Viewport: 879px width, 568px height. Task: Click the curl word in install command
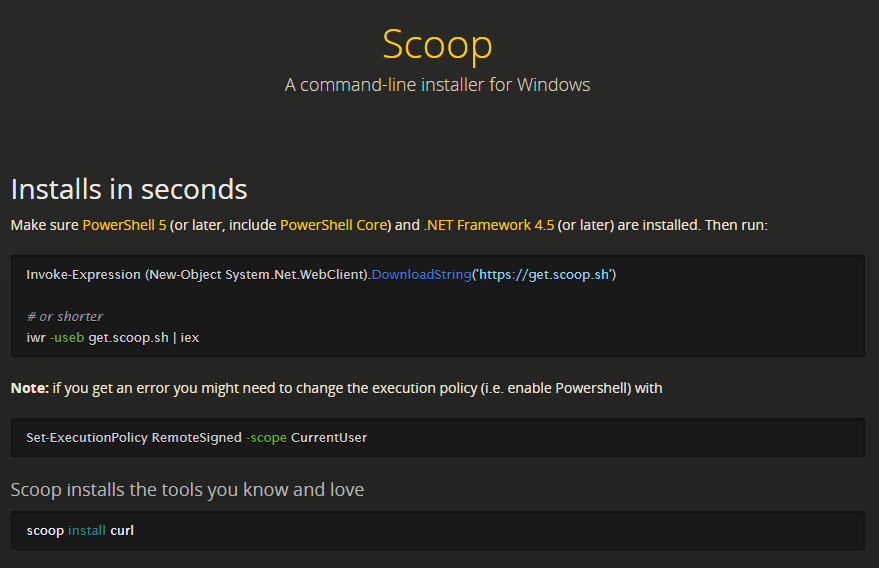[x=122, y=530]
